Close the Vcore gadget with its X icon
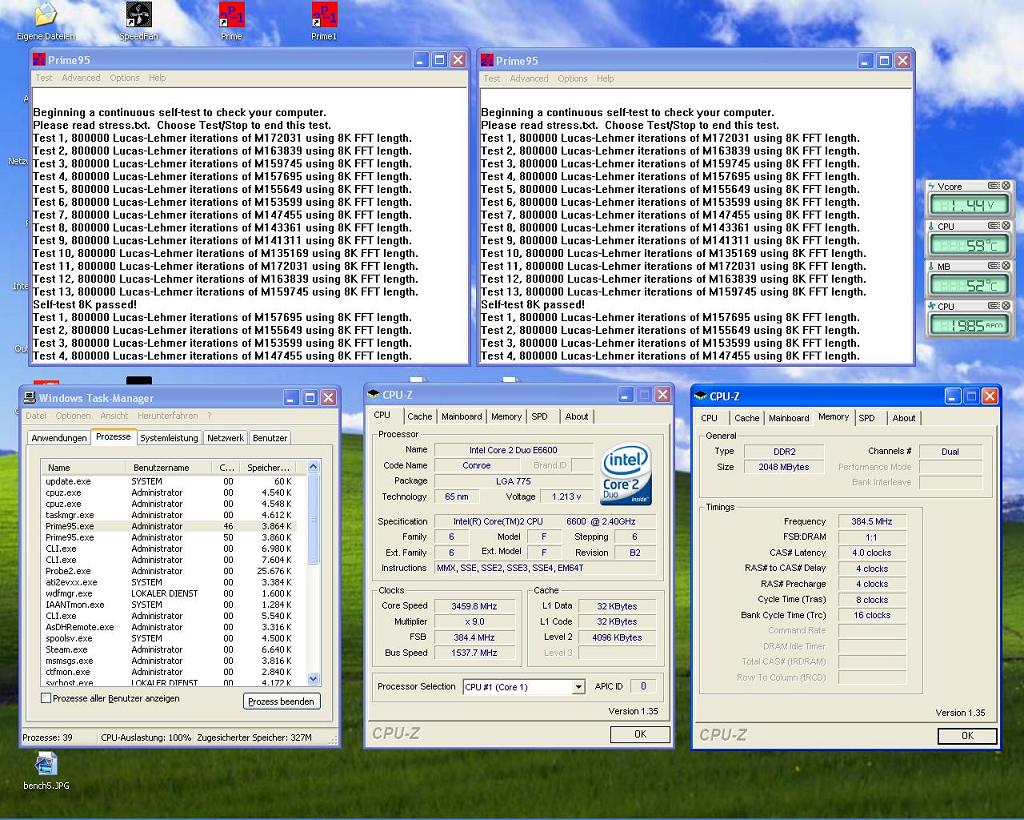The height and width of the screenshot is (820, 1024). coord(1006,185)
